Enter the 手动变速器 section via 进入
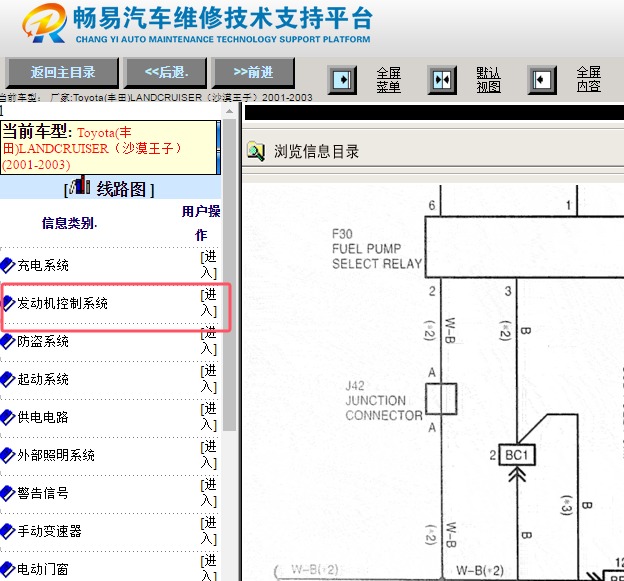The width and height of the screenshot is (624, 581). tap(209, 531)
